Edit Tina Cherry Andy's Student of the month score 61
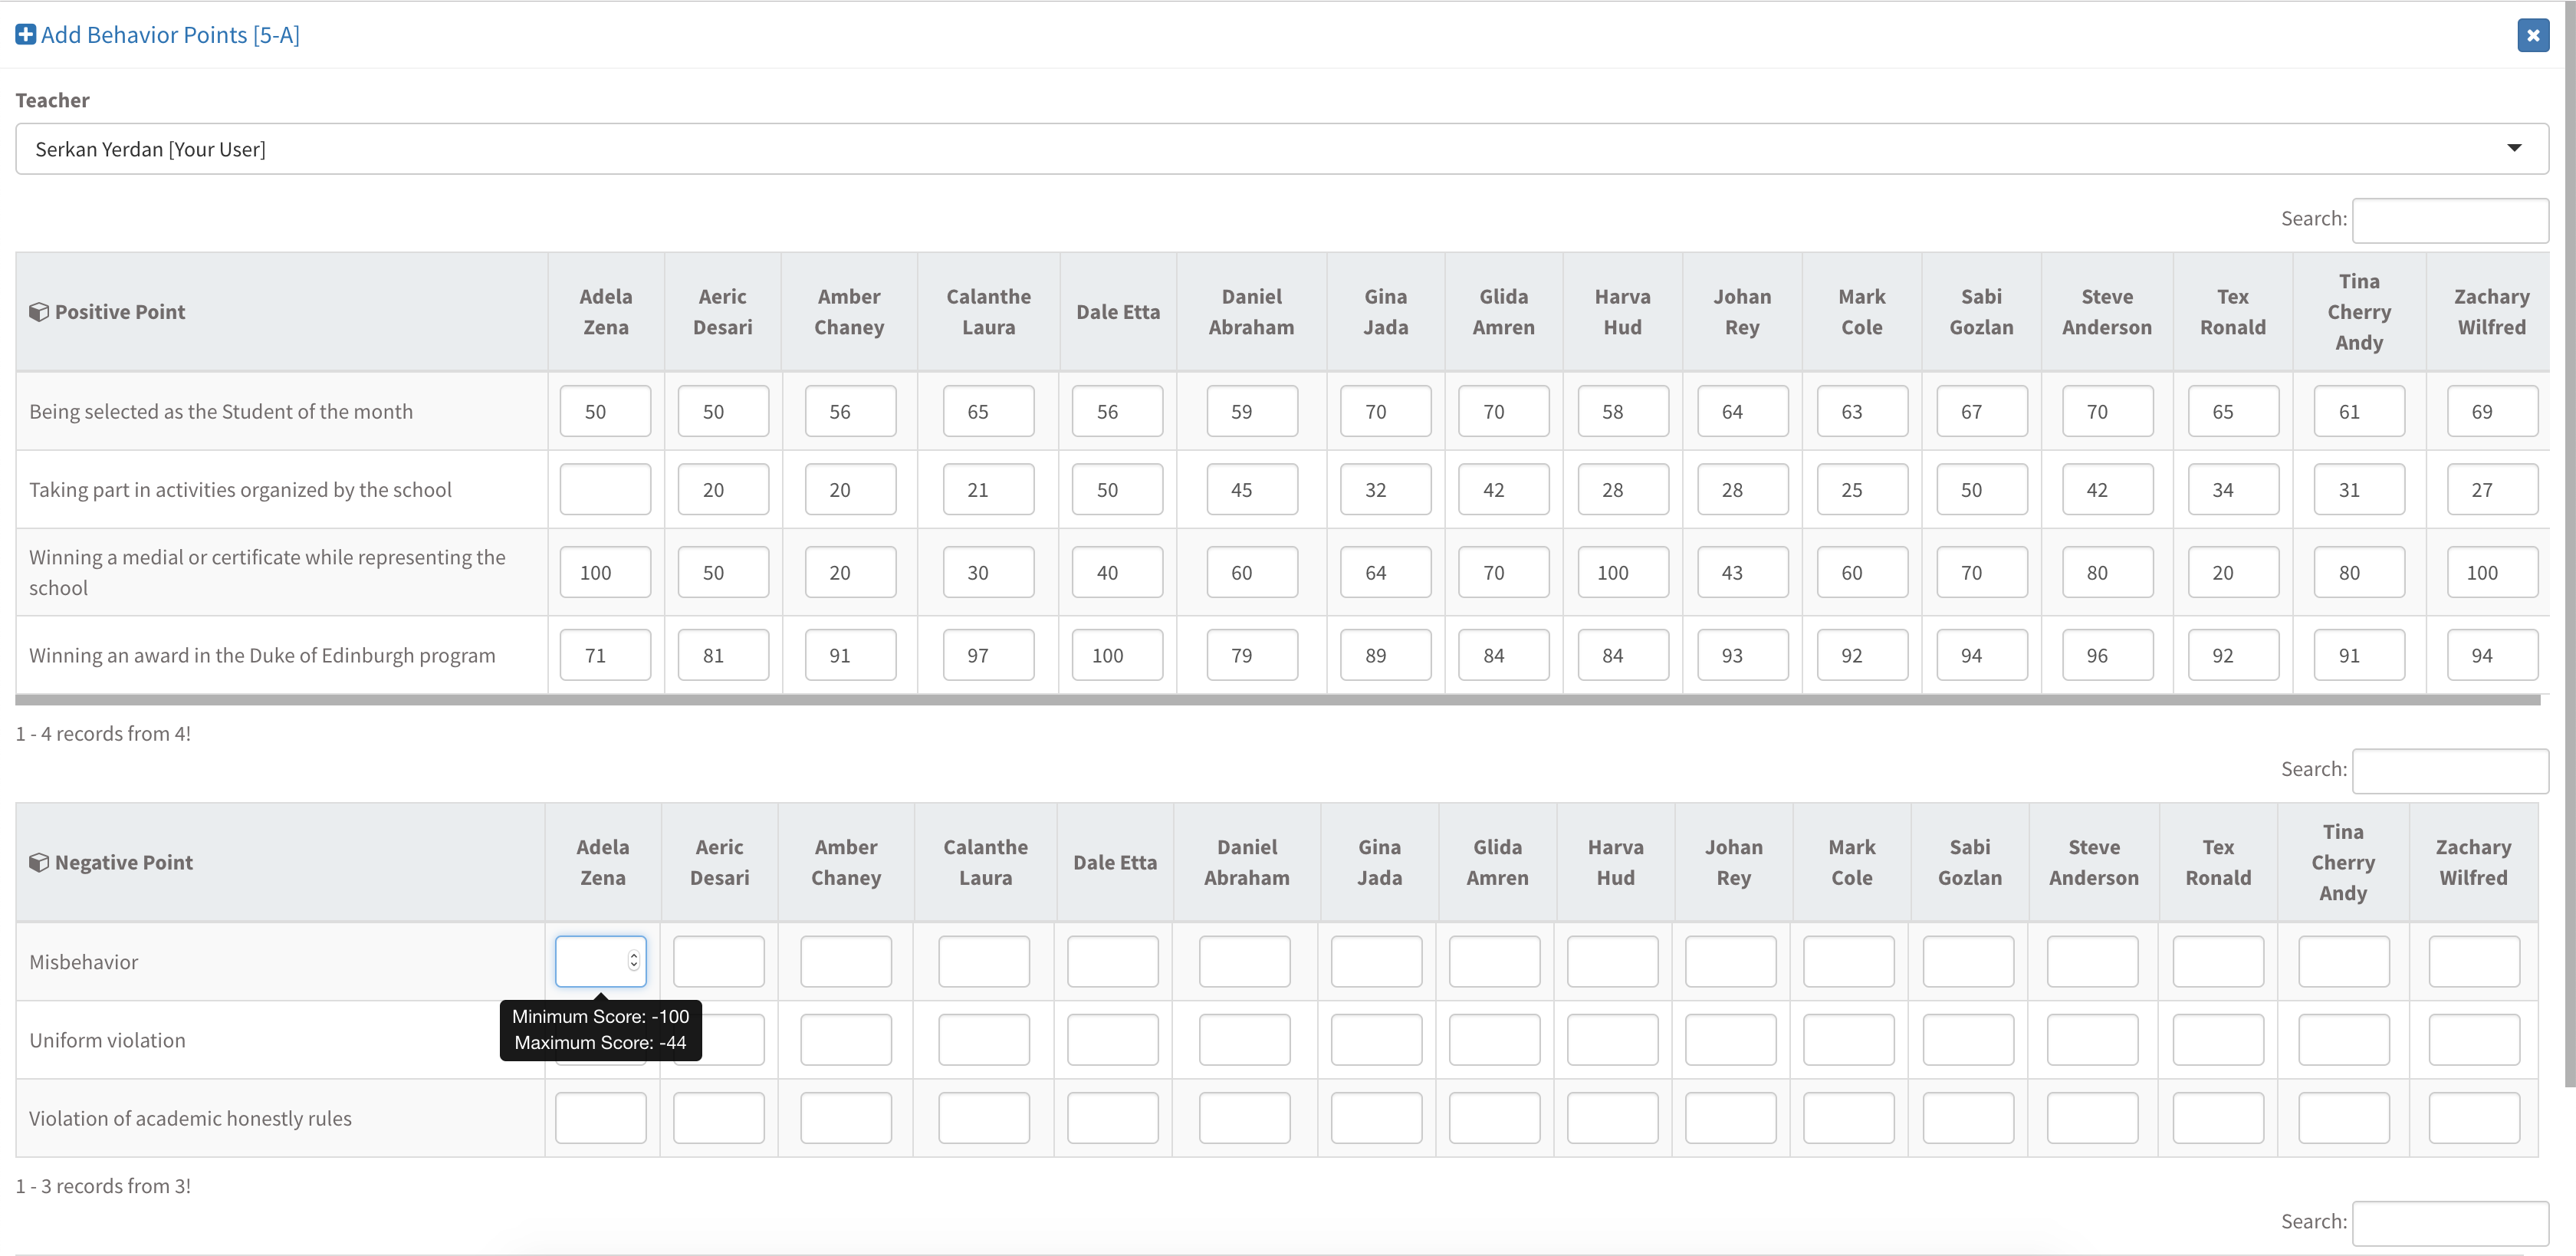This screenshot has height=1256, width=2576. point(2359,411)
